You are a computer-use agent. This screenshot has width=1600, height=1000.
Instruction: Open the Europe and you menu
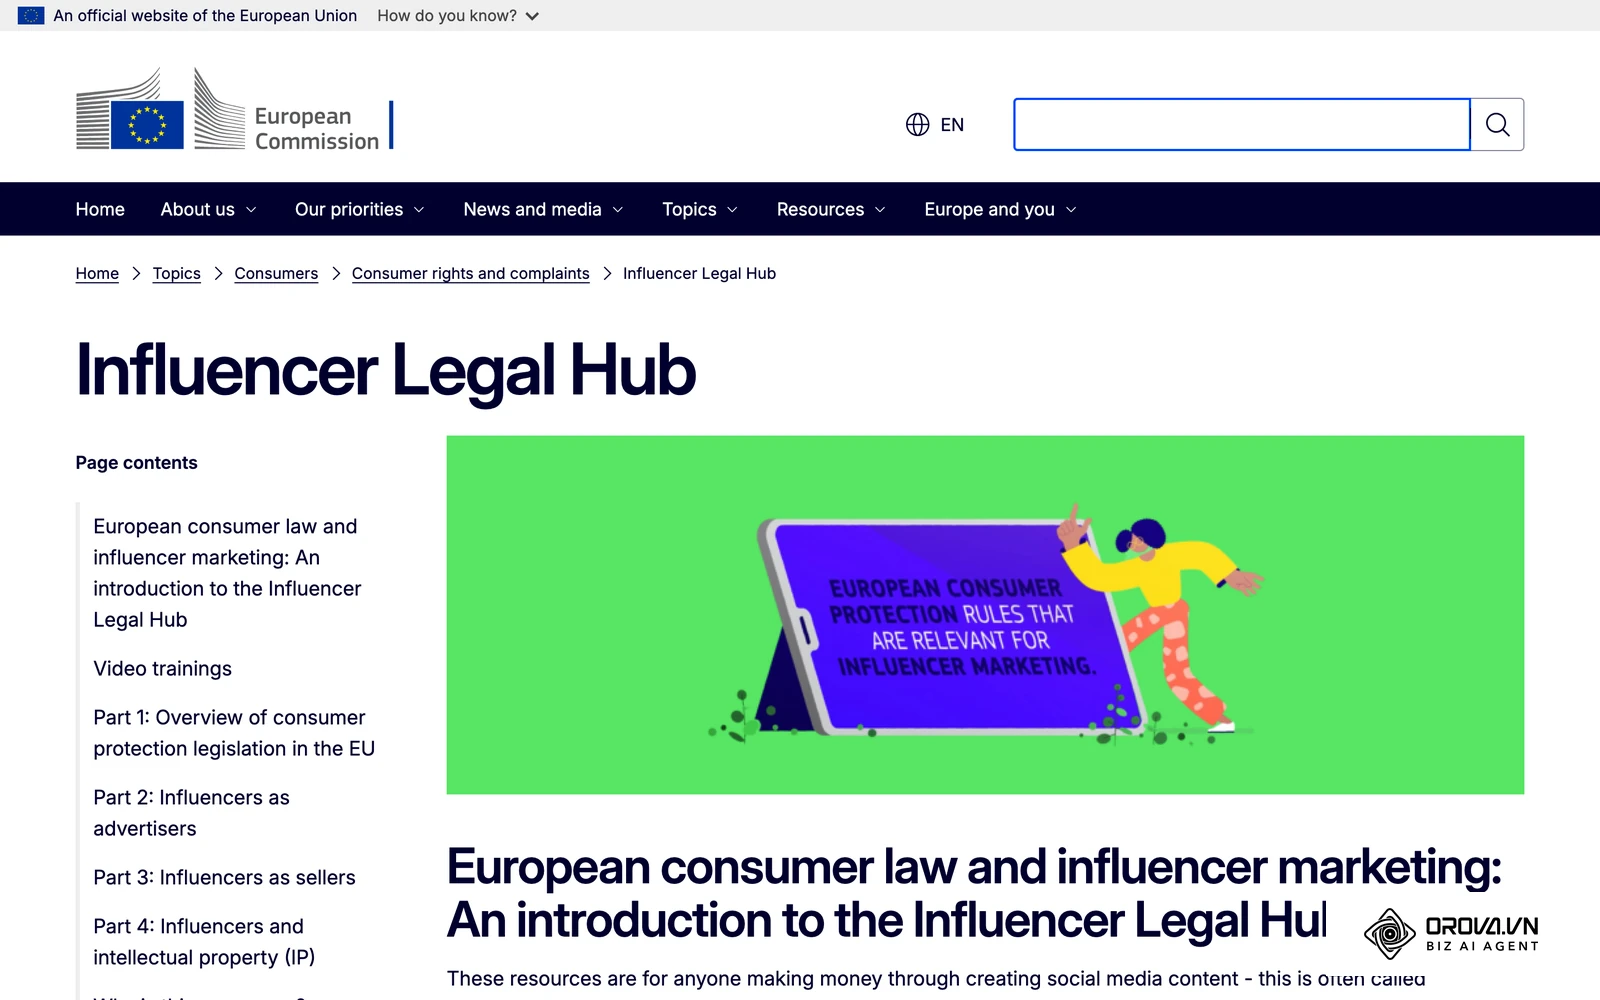tap(1000, 209)
